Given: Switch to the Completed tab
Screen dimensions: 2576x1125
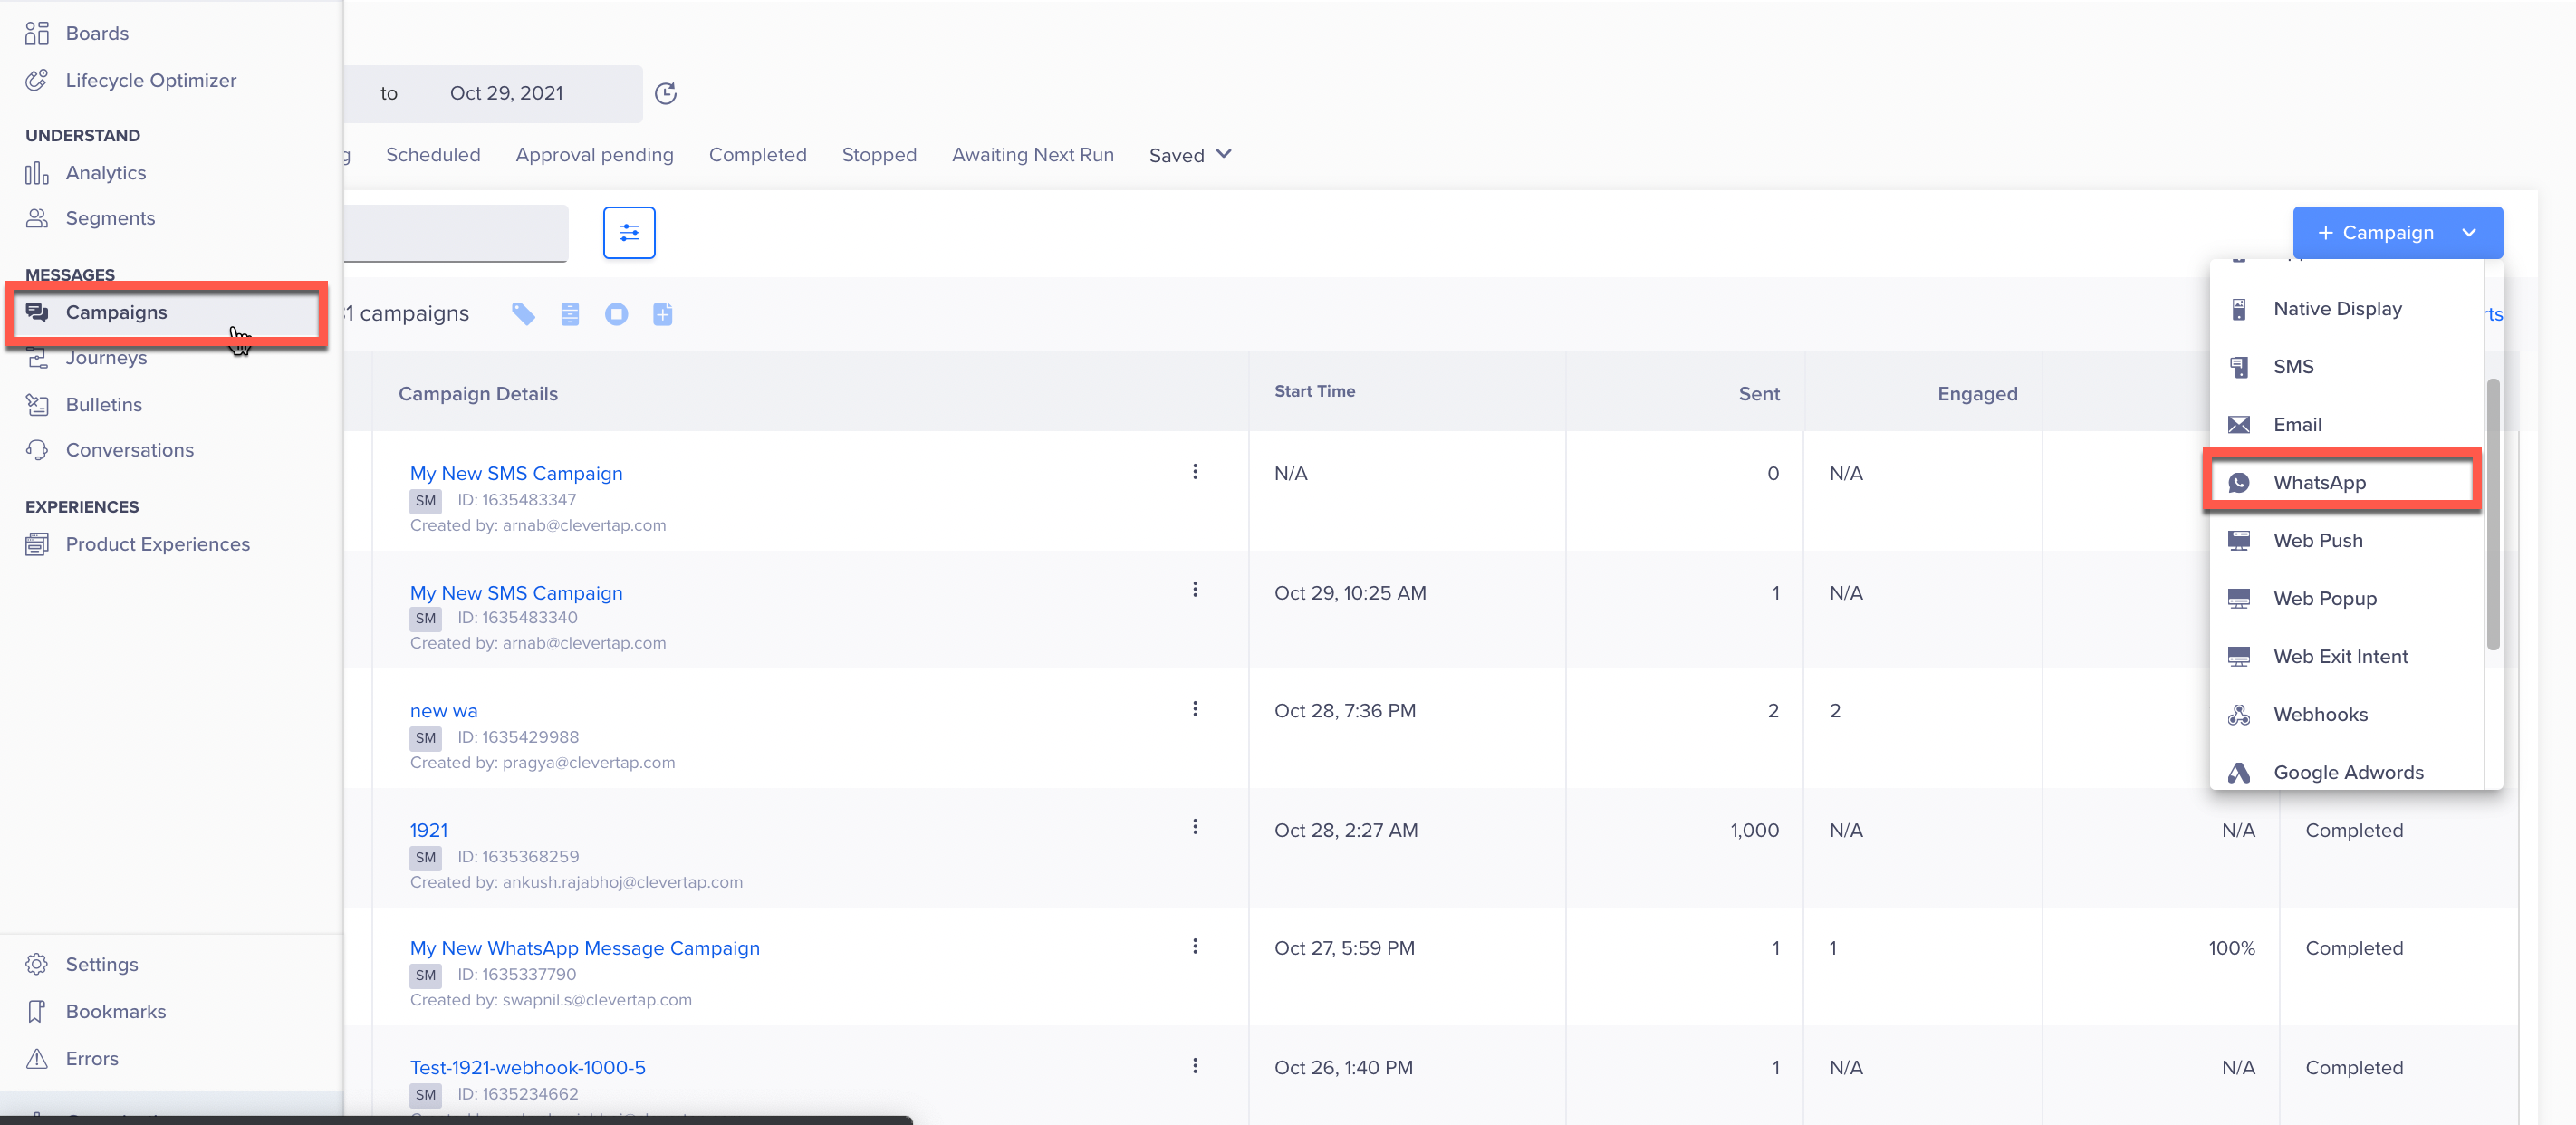Looking at the screenshot, I should [x=757, y=155].
